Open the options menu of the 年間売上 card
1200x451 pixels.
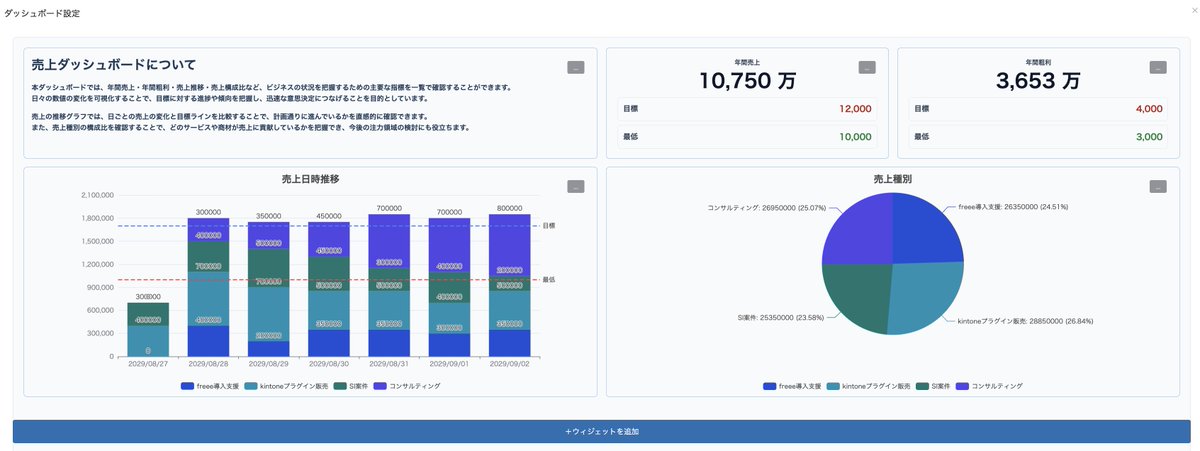click(x=867, y=68)
